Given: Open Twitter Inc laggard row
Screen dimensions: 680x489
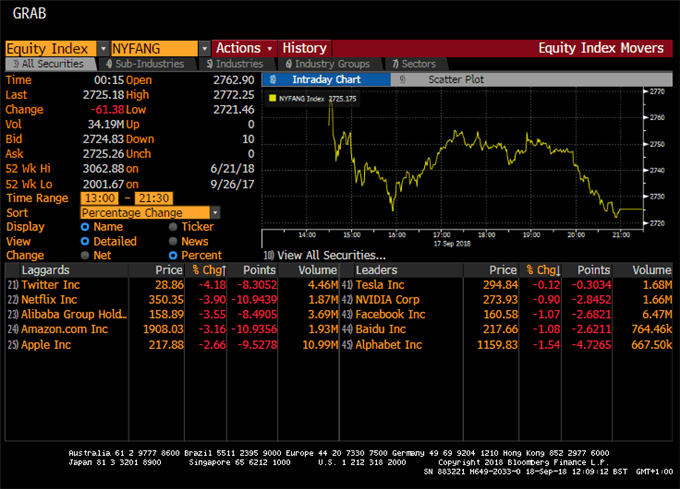Looking at the screenshot, I should tap(172, 285).
